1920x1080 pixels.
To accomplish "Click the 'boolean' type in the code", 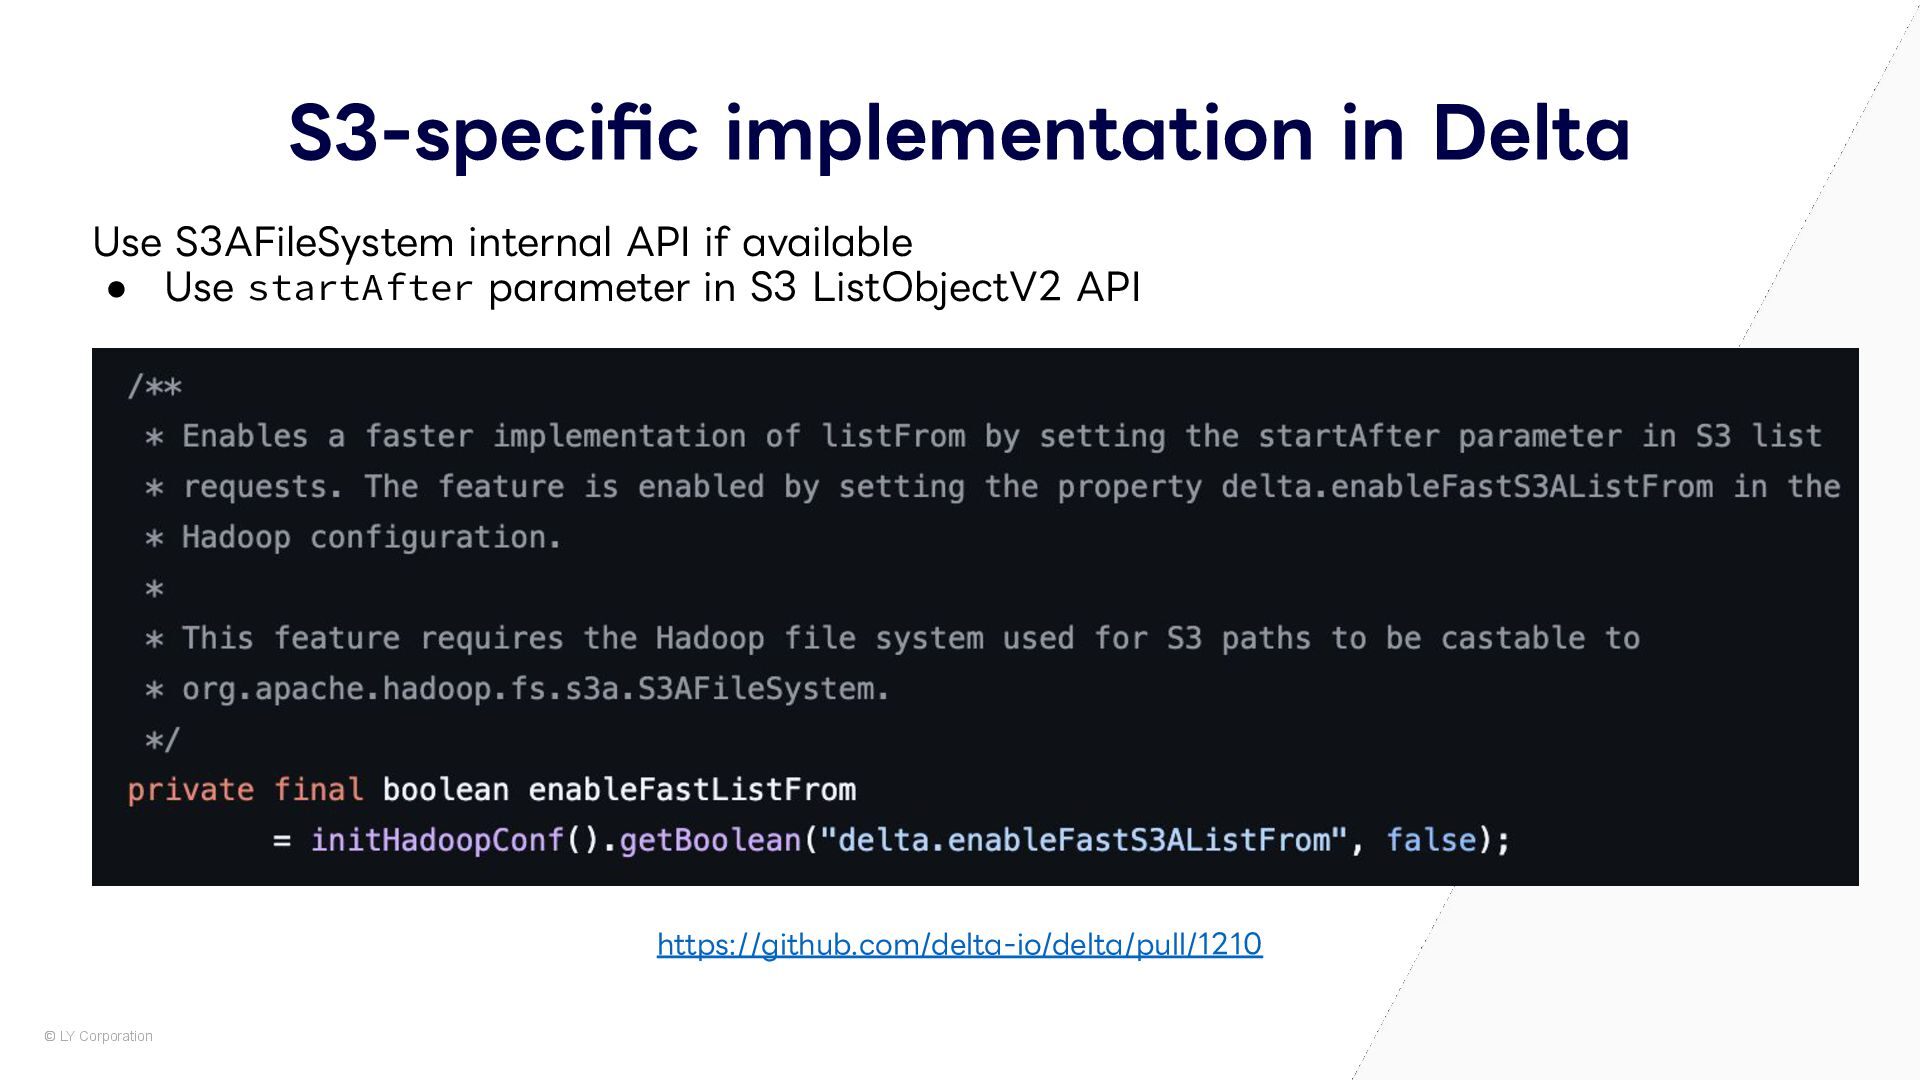I will [x=445, y=790].
